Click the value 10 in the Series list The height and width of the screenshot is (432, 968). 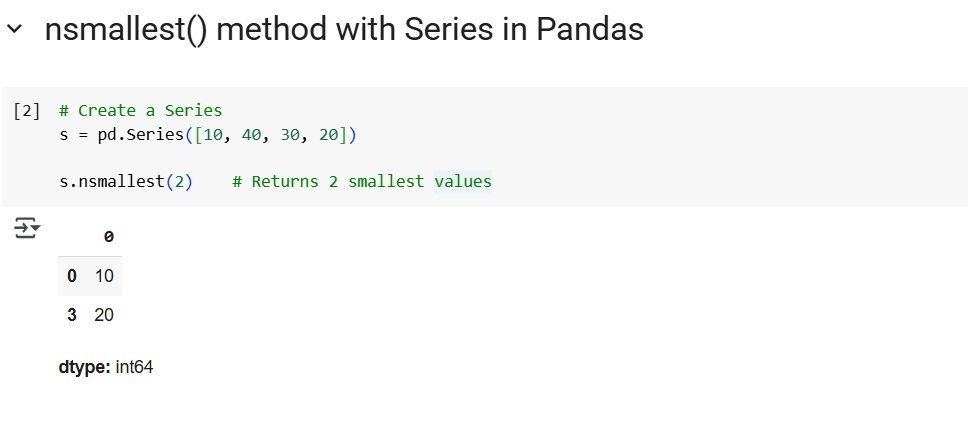[212, 135]
